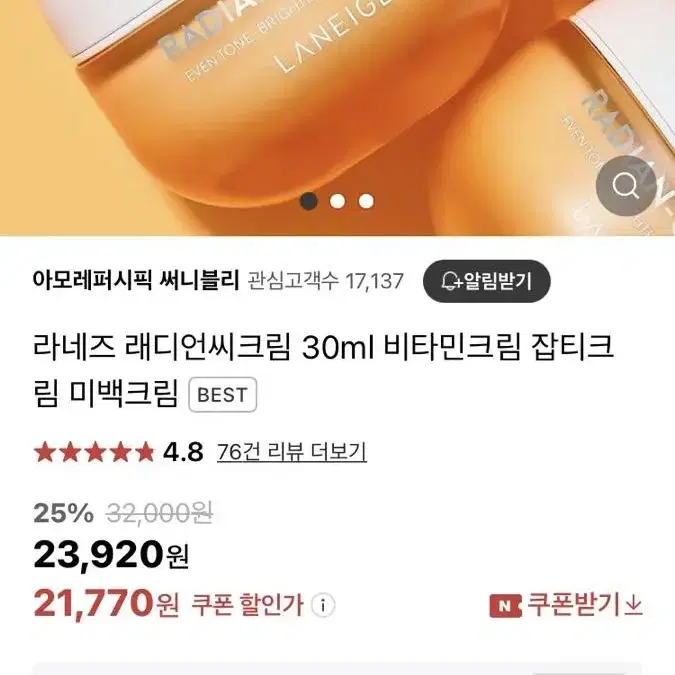This screenshot has width=675, height=675.
Task: Click the 관심고객수 17,137 counter
Action: tap(325, 281)
